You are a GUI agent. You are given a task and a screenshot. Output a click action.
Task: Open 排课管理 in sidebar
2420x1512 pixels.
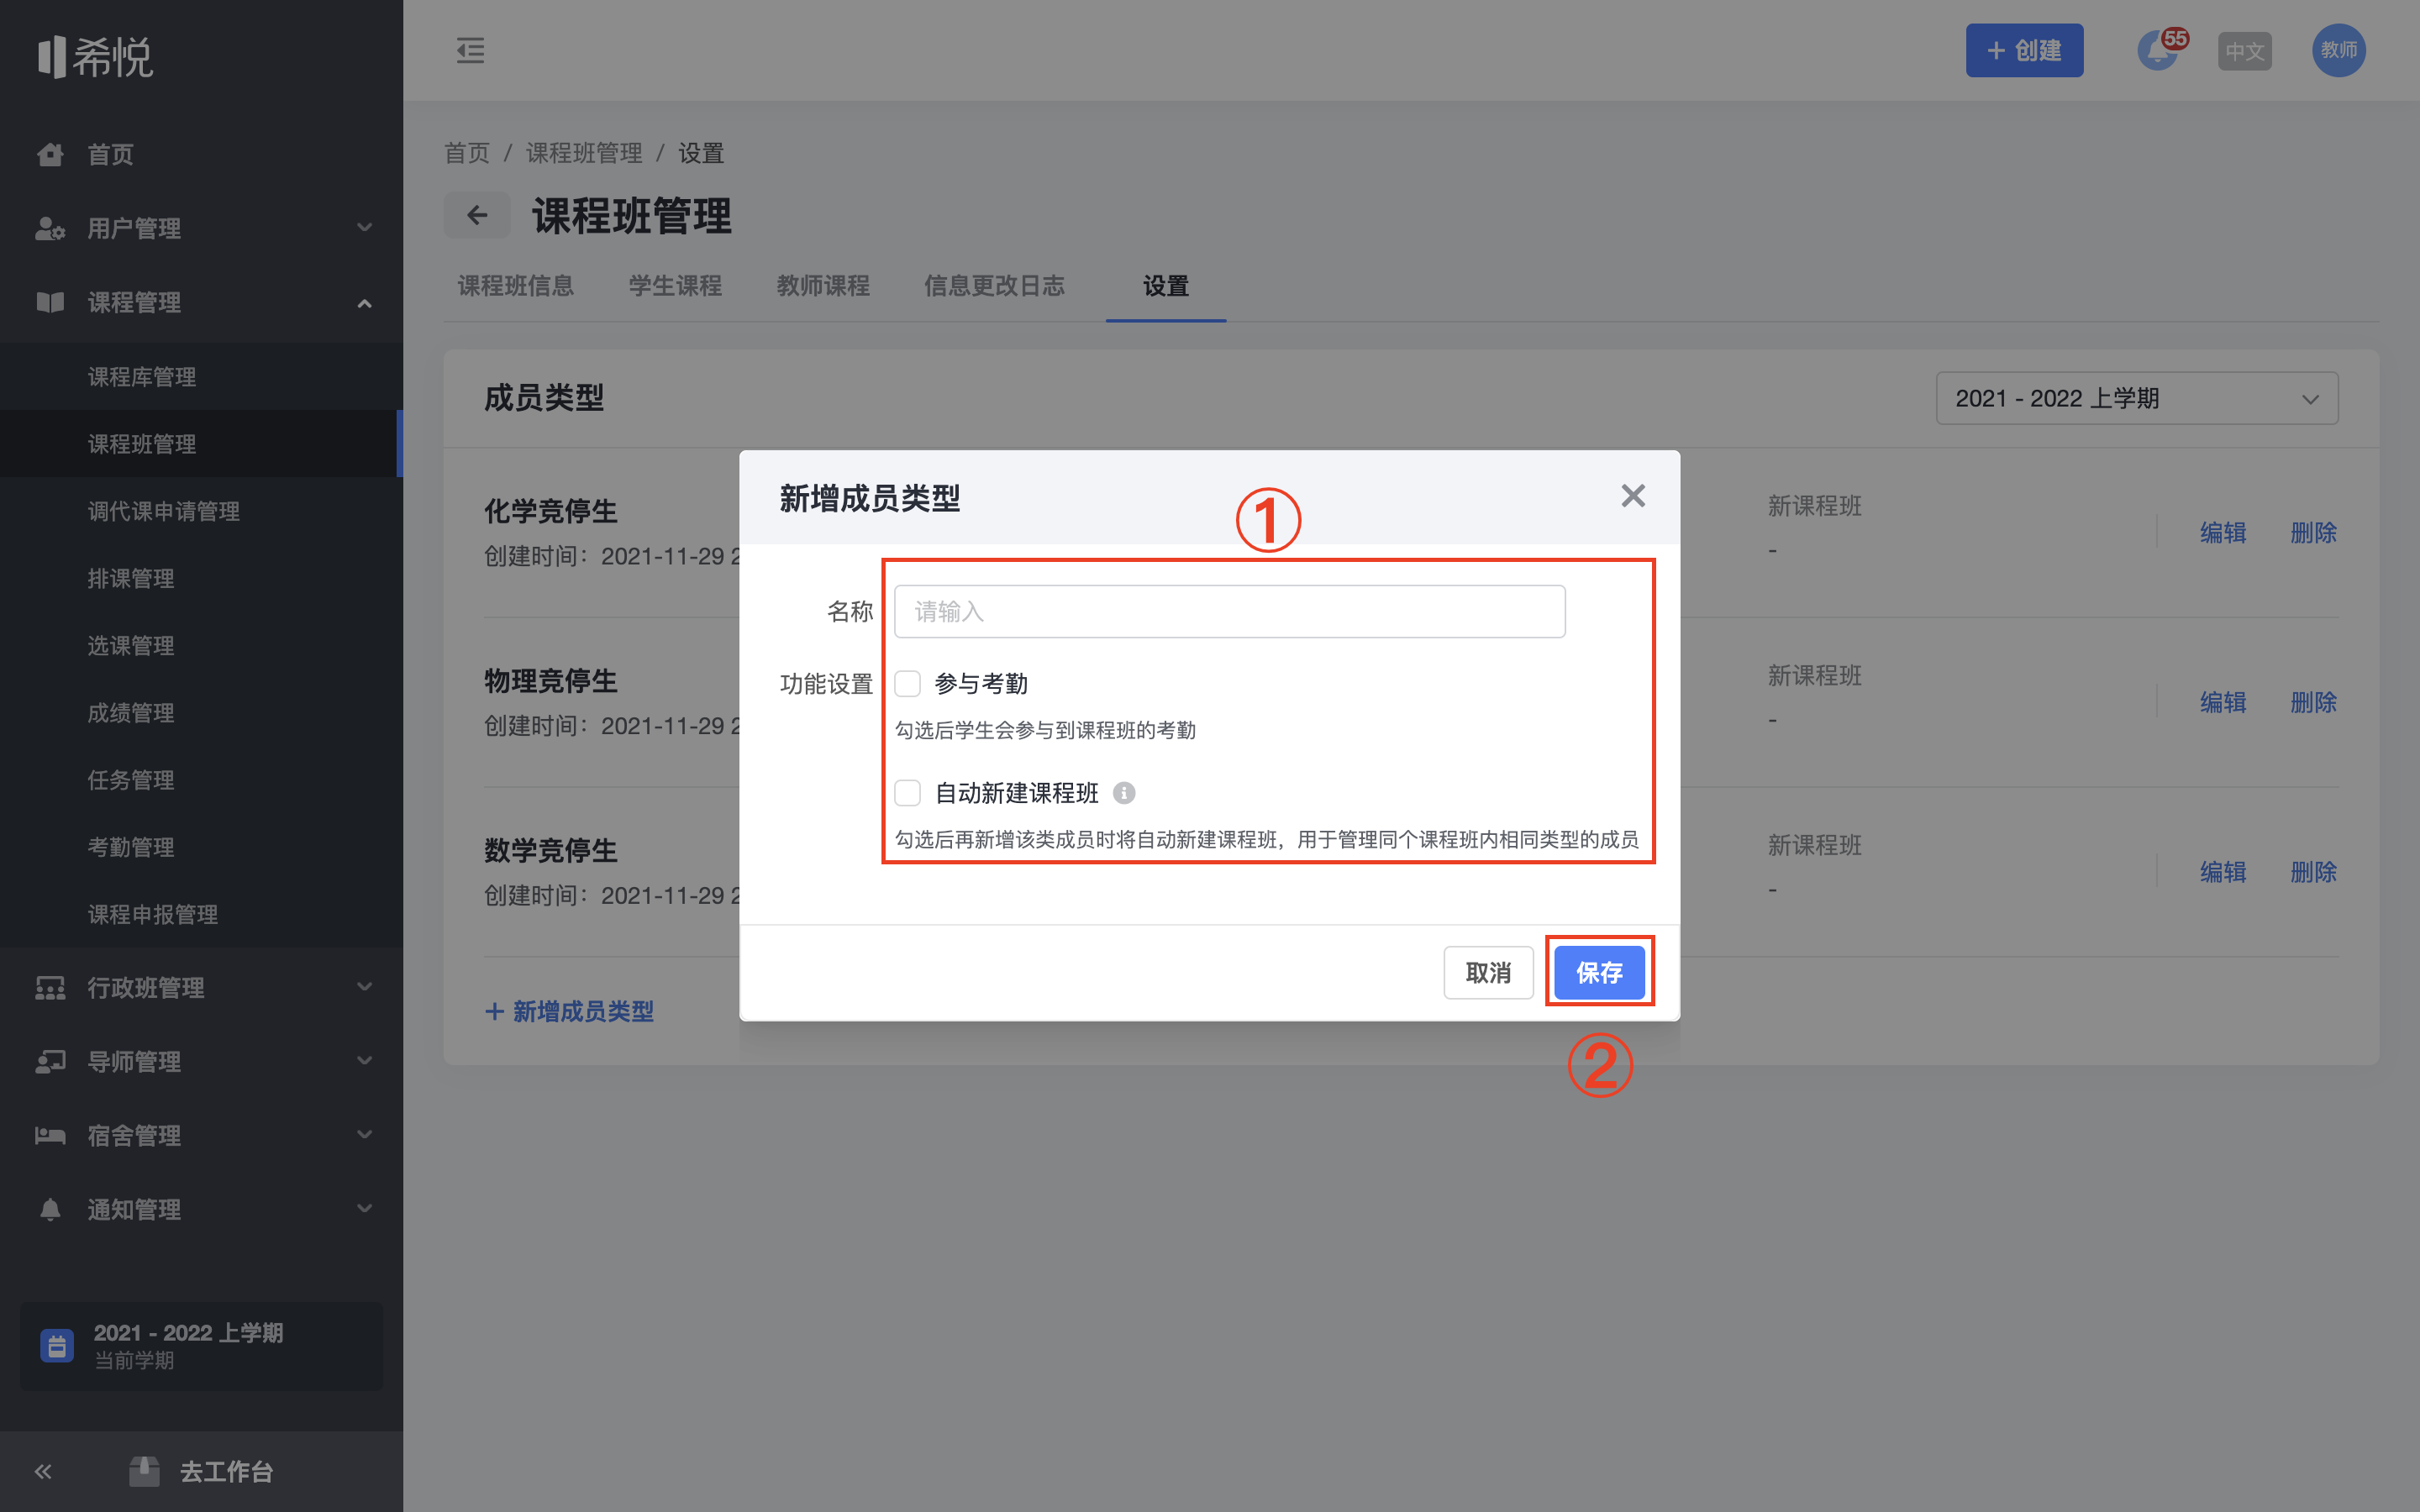(201, 578)
